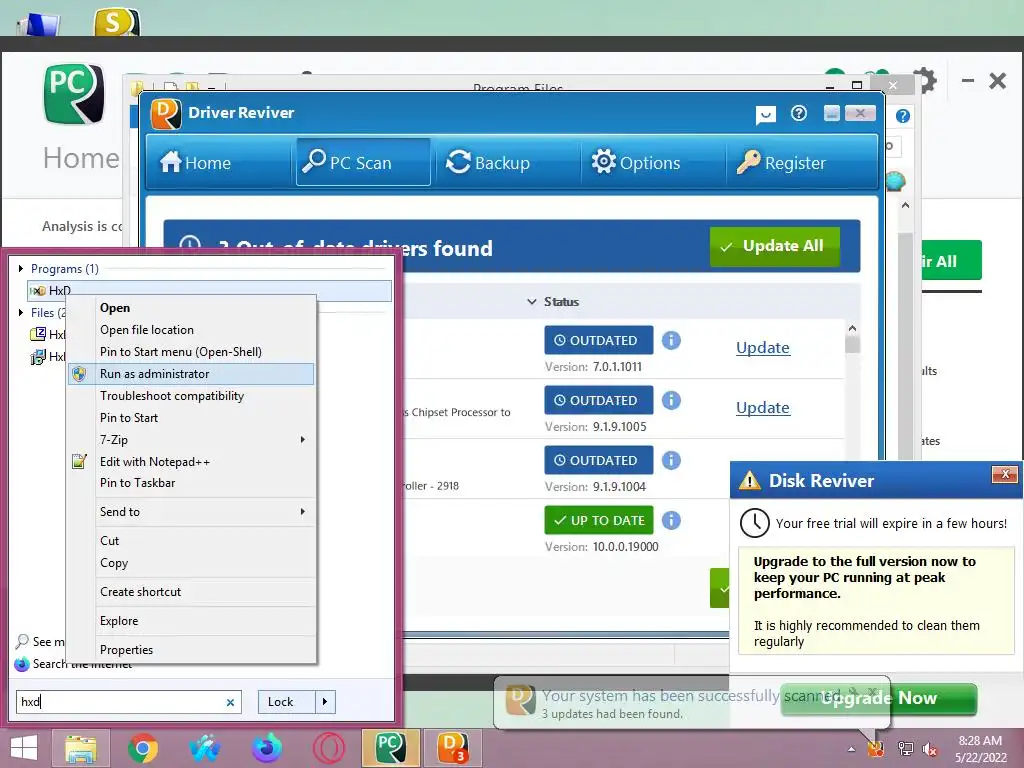Open Driver Reviver feedback chat icon
This screenshot has height=768, width=1024.
[765, 115]
